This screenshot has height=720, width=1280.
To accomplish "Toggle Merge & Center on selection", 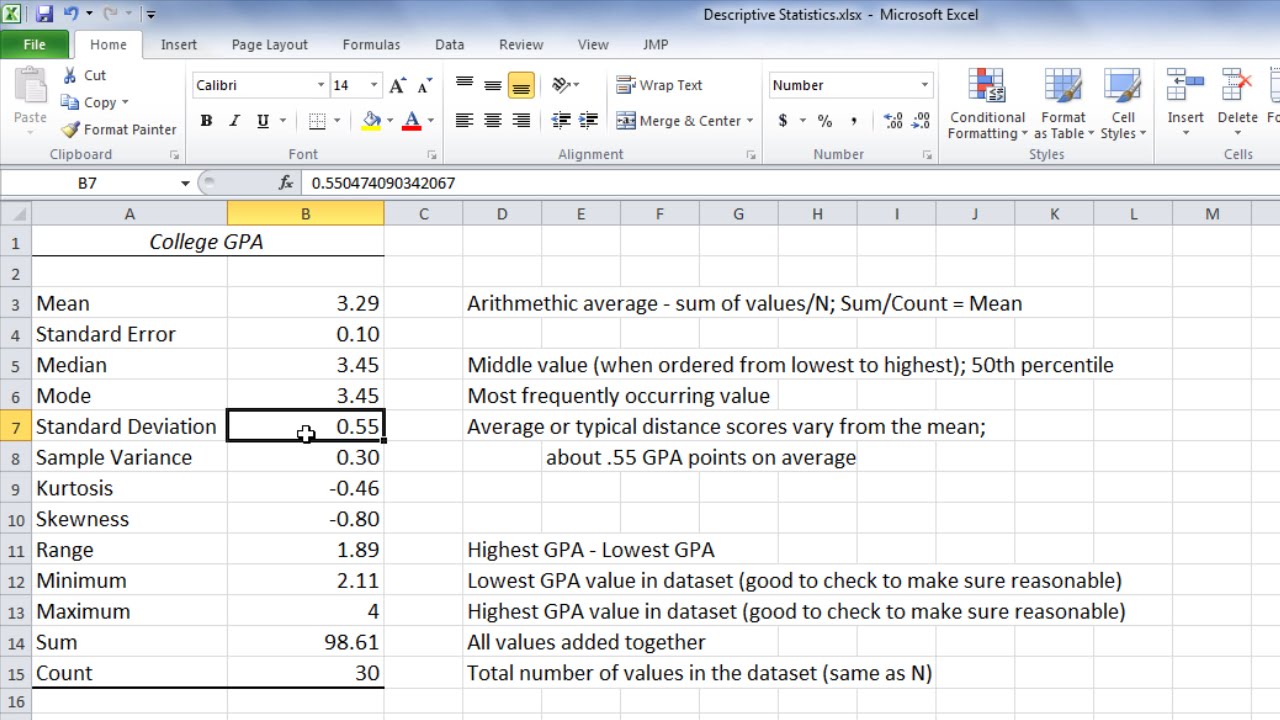I will 678,121.
